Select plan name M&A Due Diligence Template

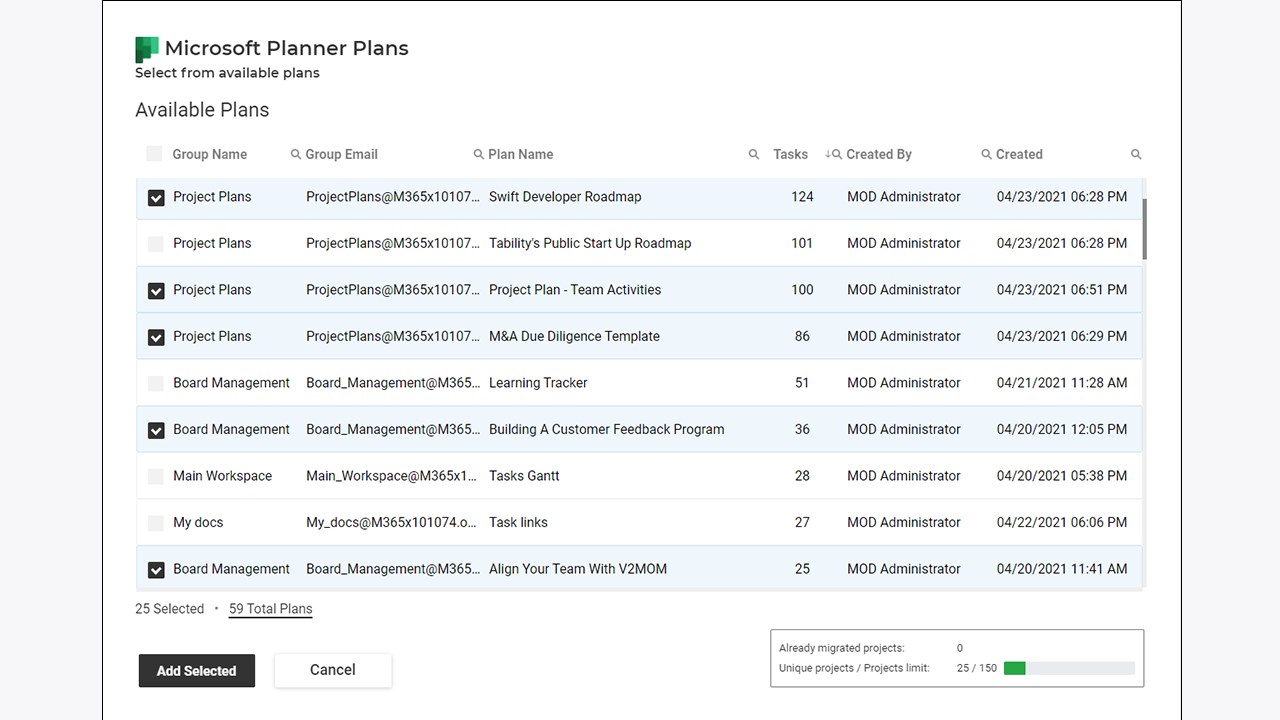point(574,336)
